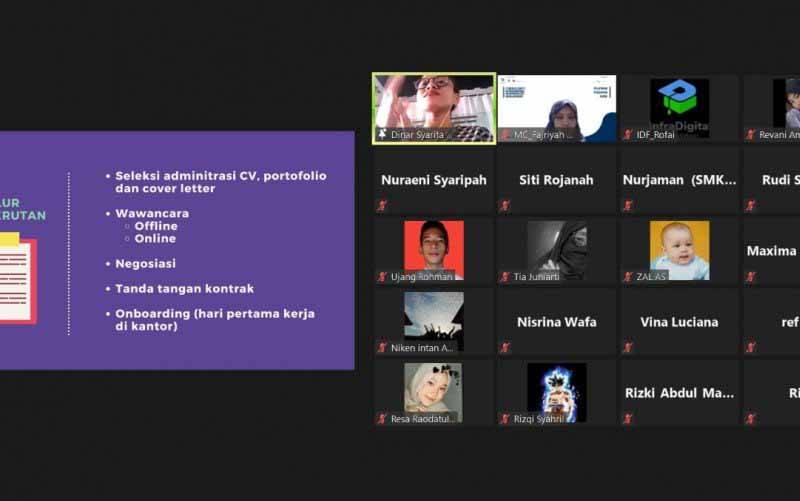Select the Nisrina Wafa participant name

click(557, 322)
